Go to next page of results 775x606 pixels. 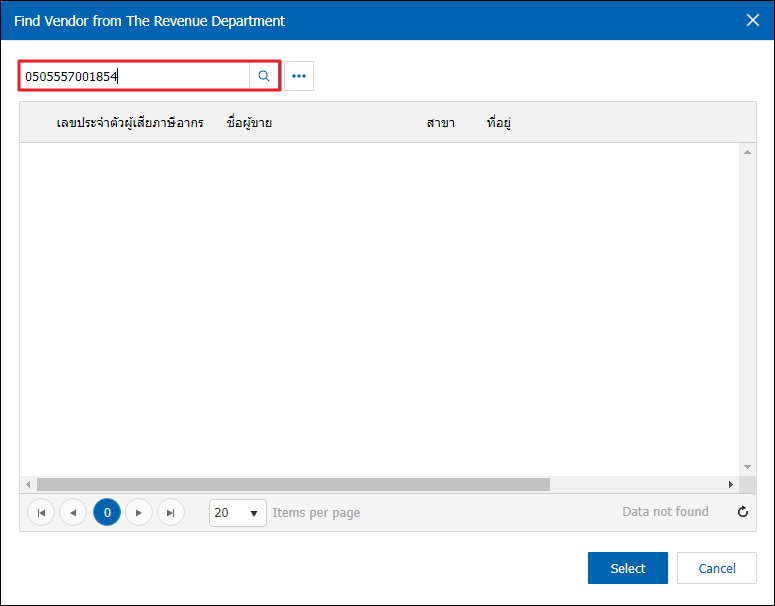139,513
